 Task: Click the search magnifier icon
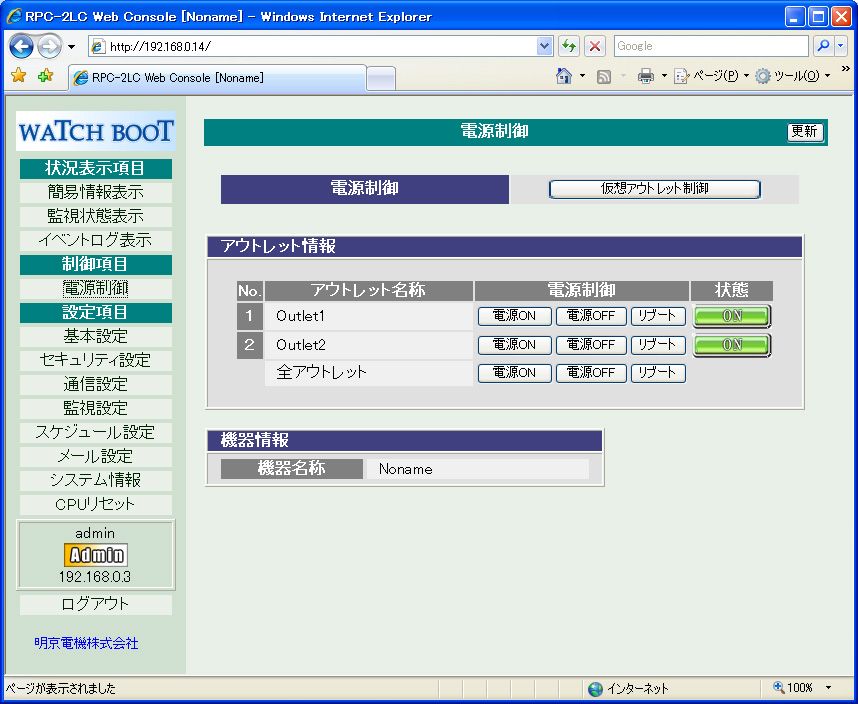tap(823, 46)
